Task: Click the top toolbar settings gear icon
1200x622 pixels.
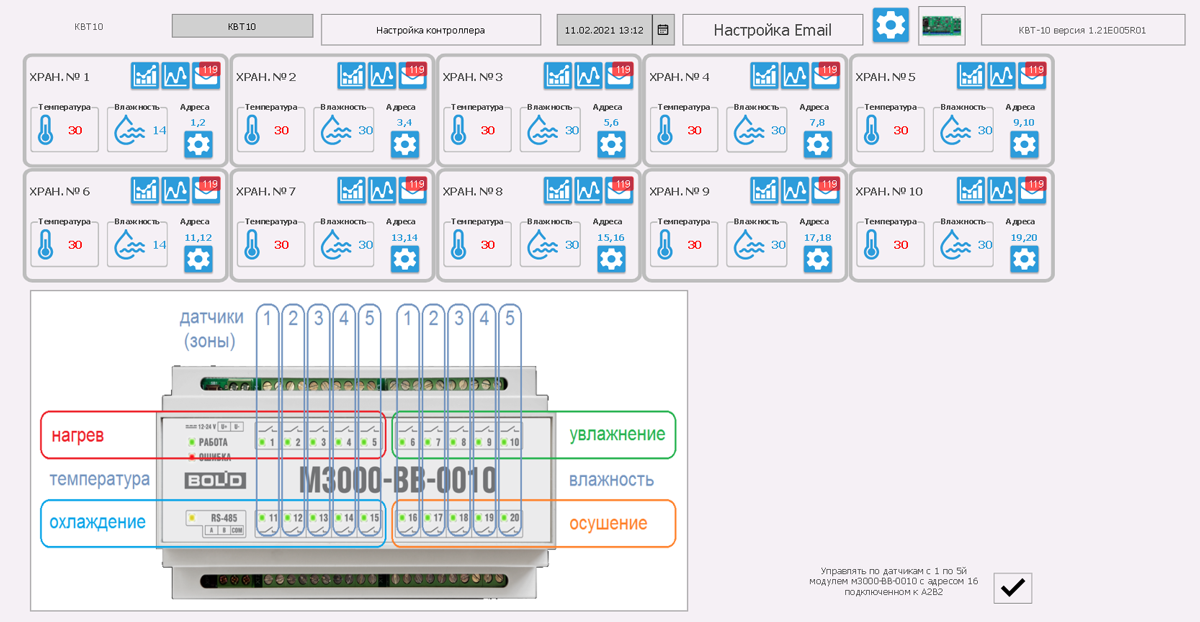Action: click(891, 26)
